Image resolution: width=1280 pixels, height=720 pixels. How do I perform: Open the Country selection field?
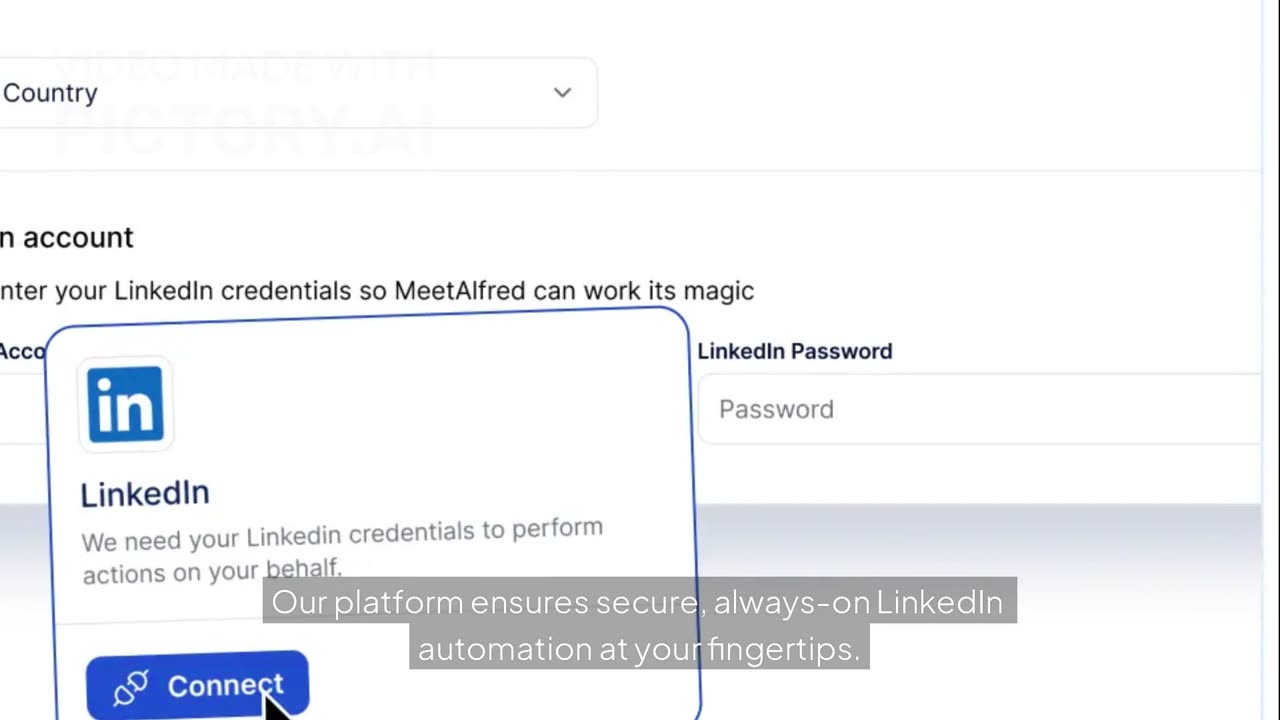click(300, 93)
